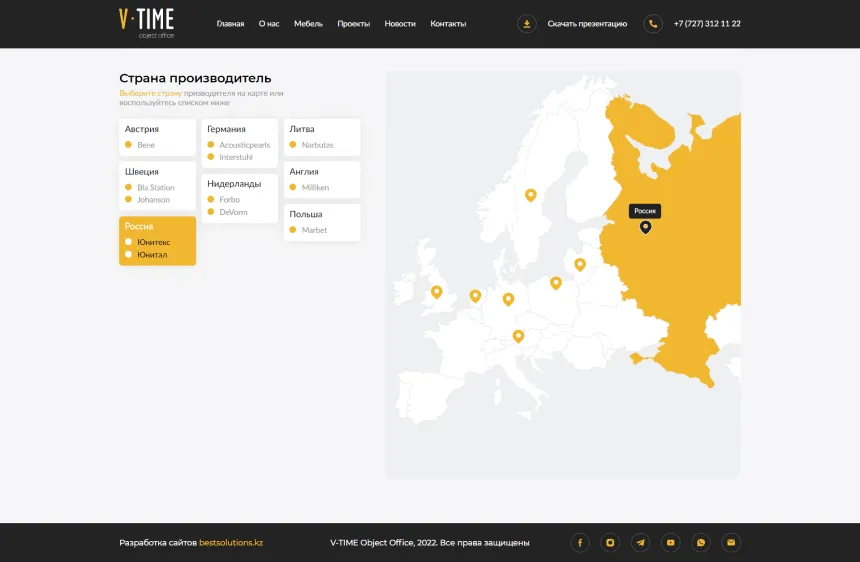Image resolution: width=860 pixels, height=562 pixels.
Task: Open the YouTube icon in footer
Action: (x=670, y=542)
